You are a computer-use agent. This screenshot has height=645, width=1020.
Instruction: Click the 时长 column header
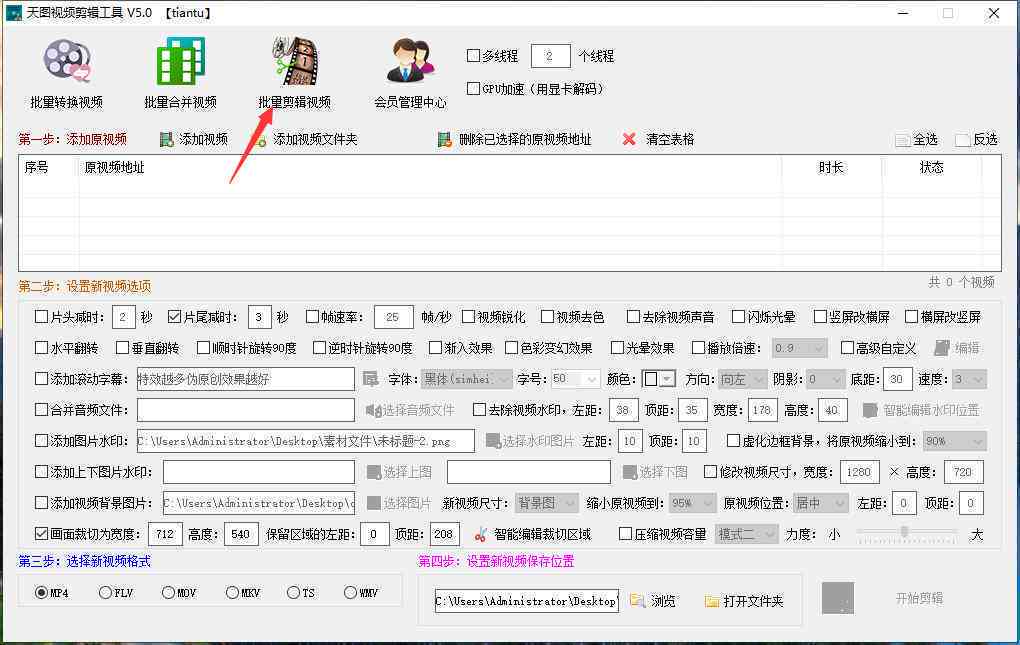click(831, 167)
